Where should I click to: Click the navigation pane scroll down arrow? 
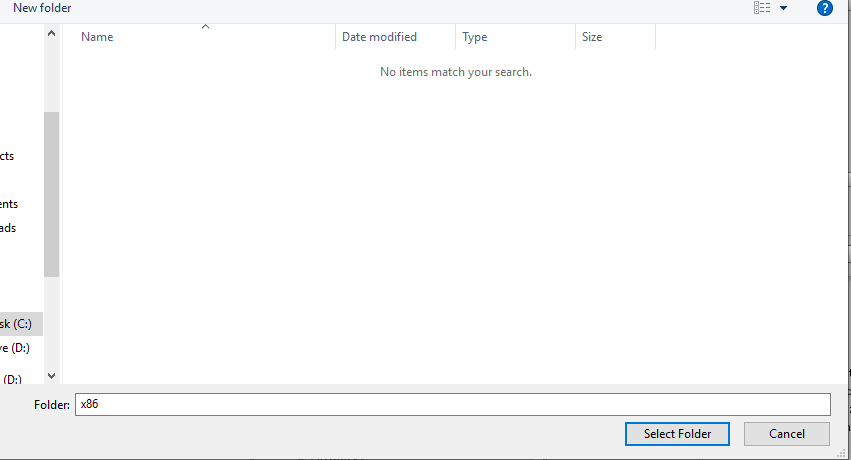52,376
